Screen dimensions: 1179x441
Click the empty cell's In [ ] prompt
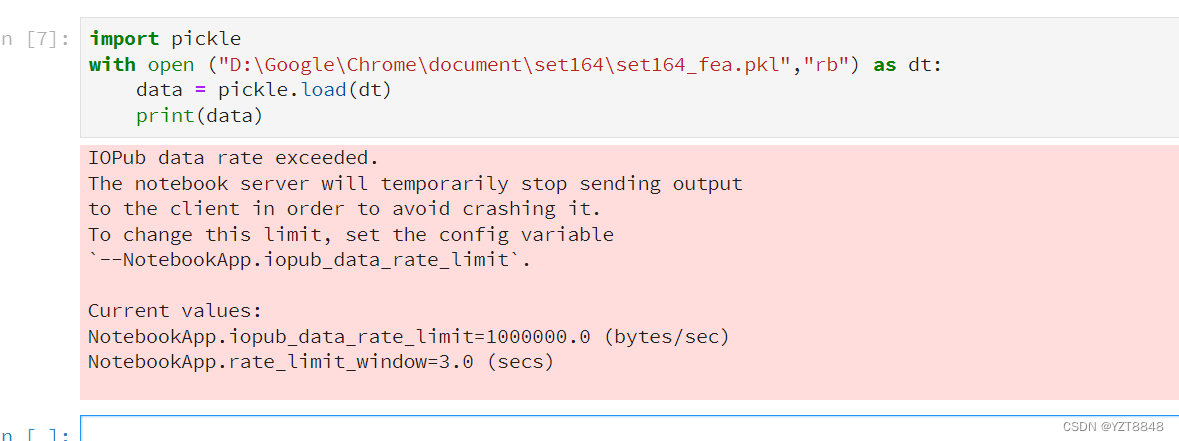[x=36, y=434]
